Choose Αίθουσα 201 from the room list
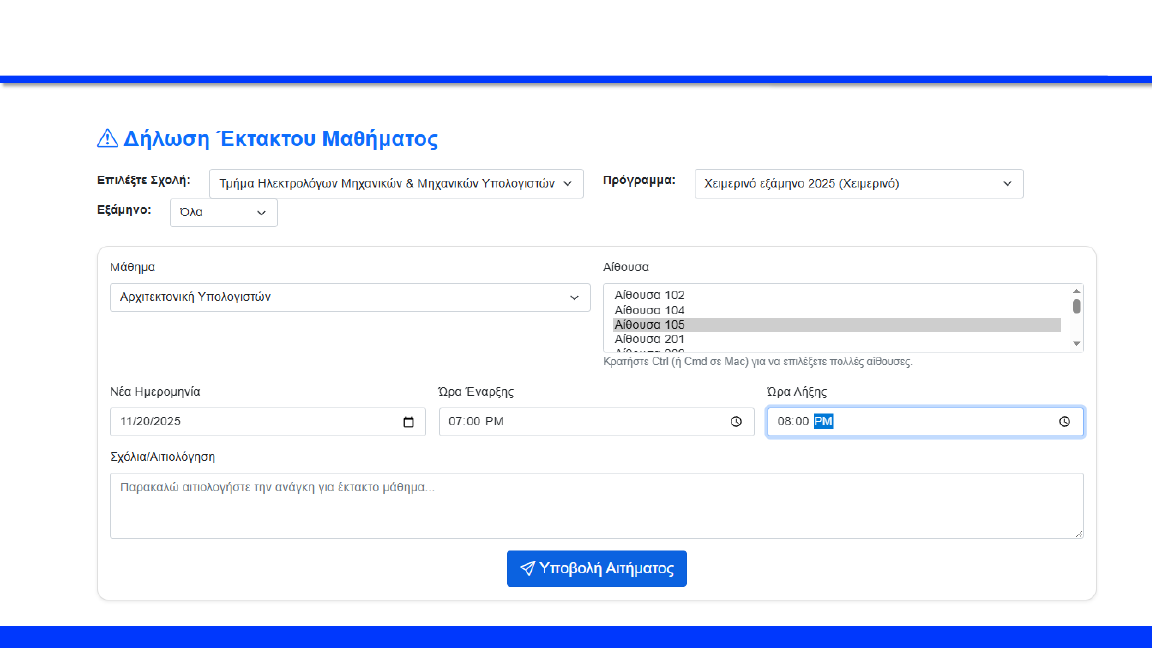The image size is (1152, 648). coord(650,340)
